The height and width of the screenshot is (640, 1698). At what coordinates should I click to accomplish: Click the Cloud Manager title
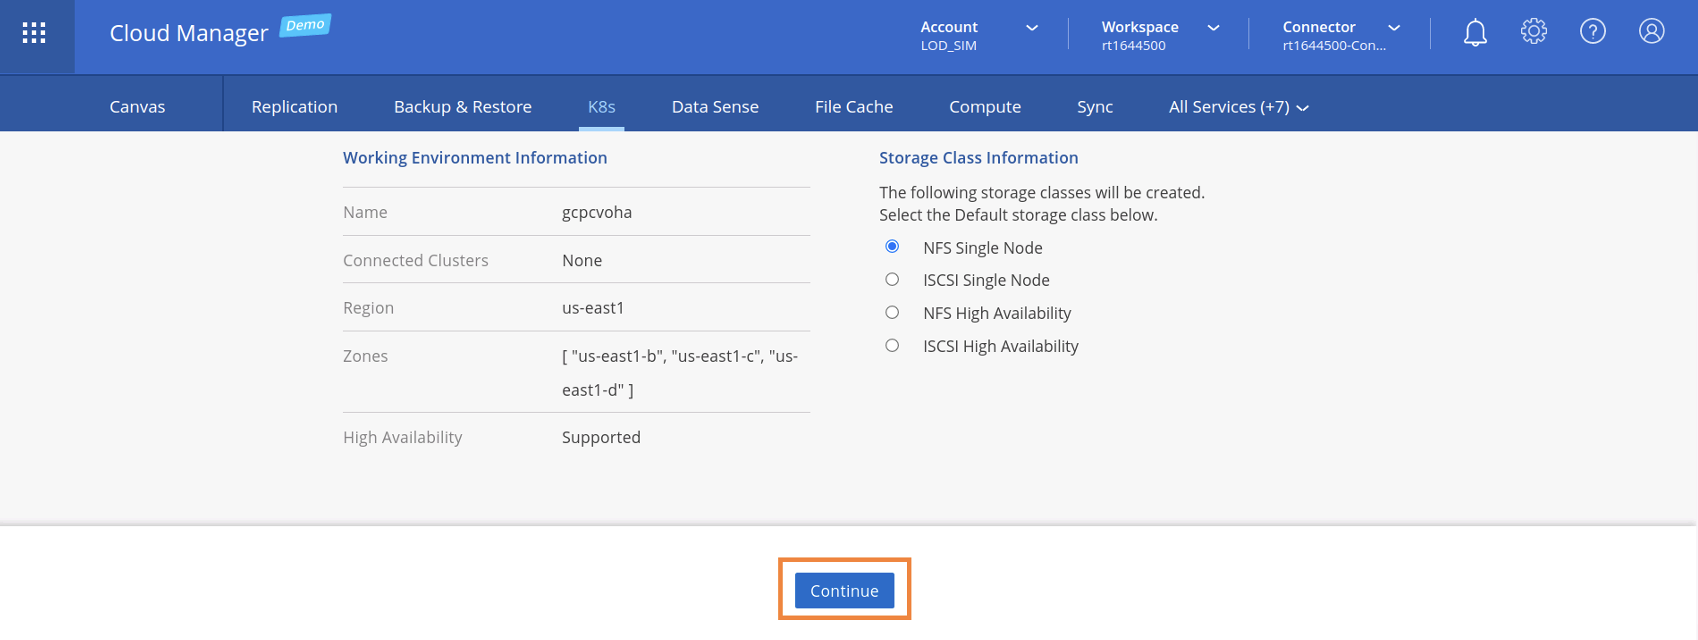(x=189, y=33)
